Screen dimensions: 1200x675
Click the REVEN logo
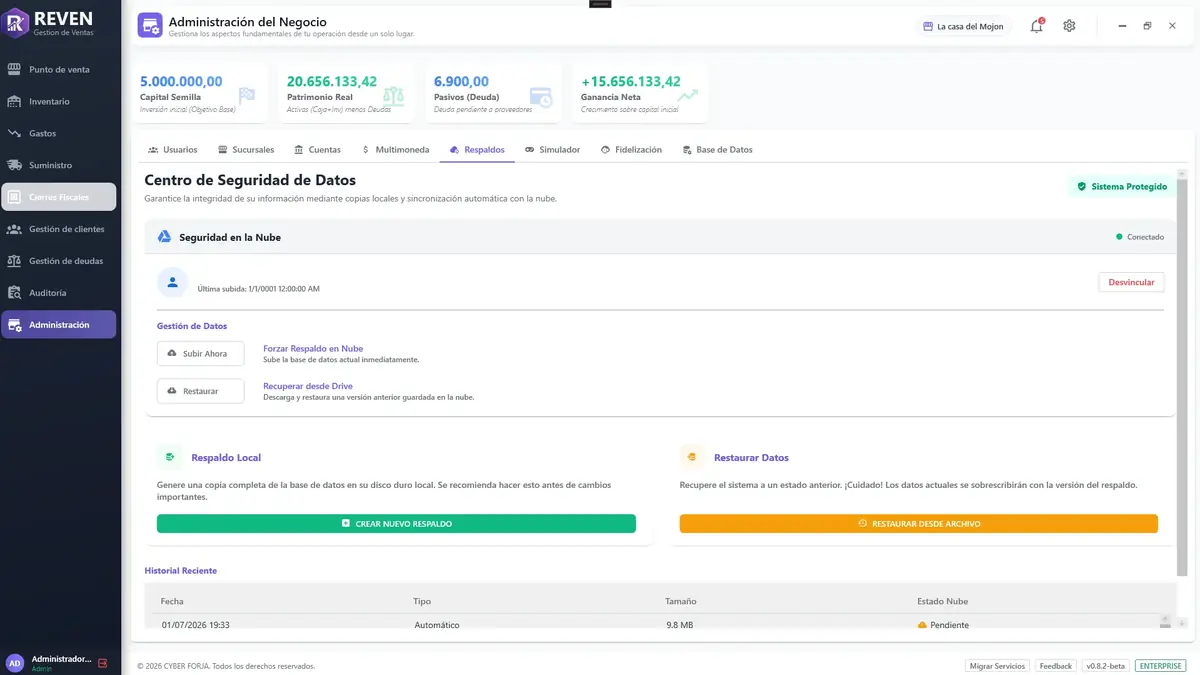(17, 24)
